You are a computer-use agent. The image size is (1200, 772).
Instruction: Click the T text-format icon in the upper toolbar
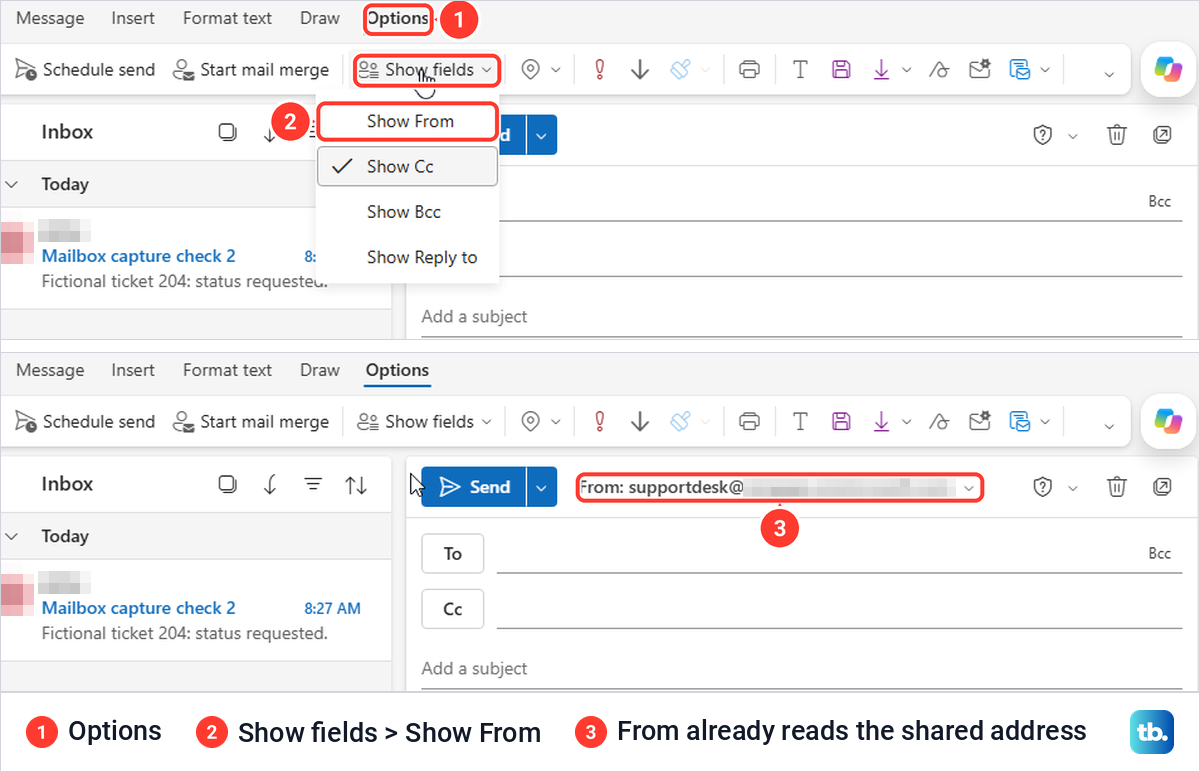pos(800,69)
